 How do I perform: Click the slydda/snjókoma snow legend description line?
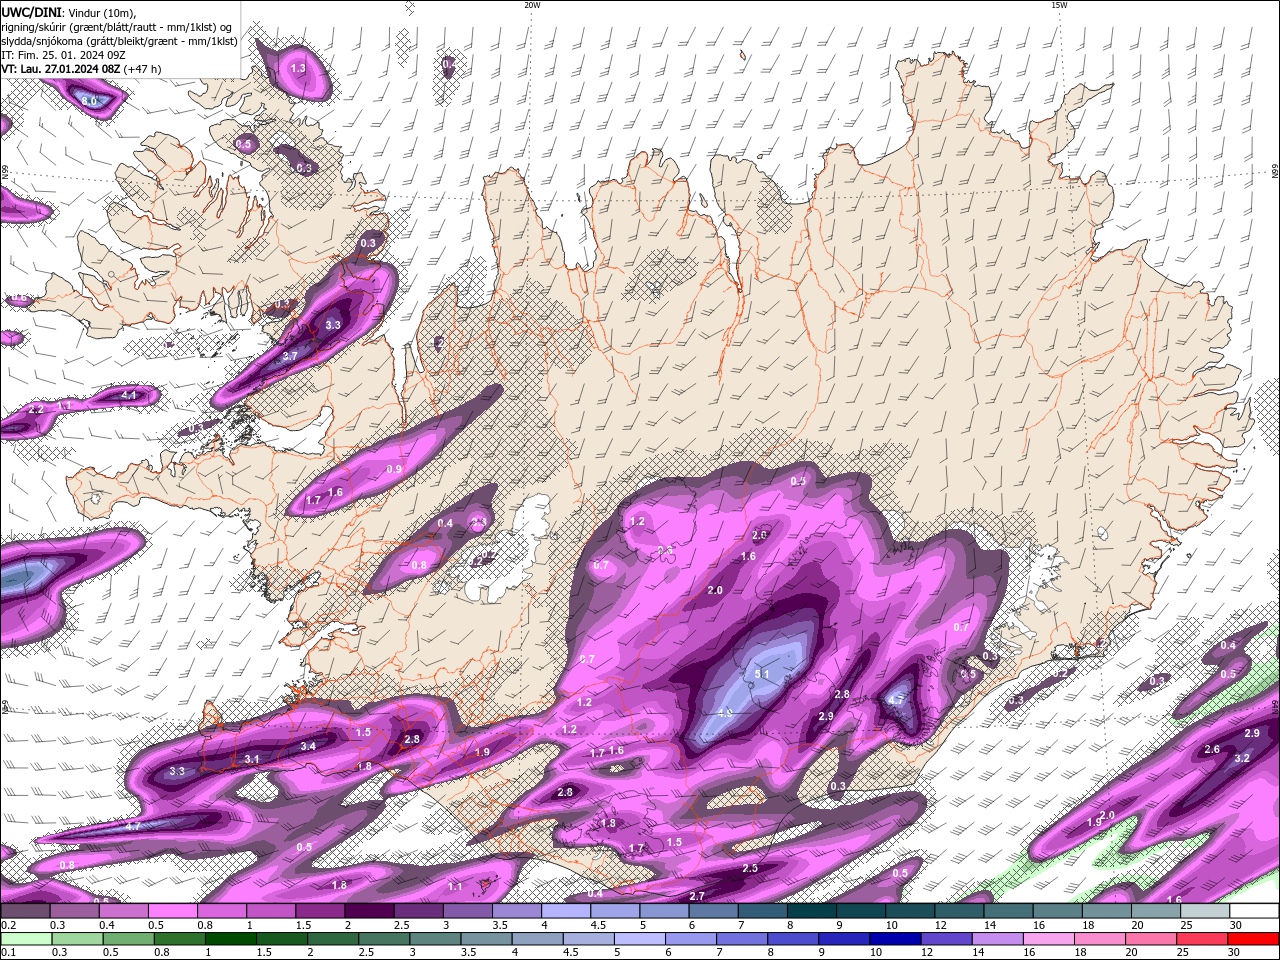tap(118, 41)
